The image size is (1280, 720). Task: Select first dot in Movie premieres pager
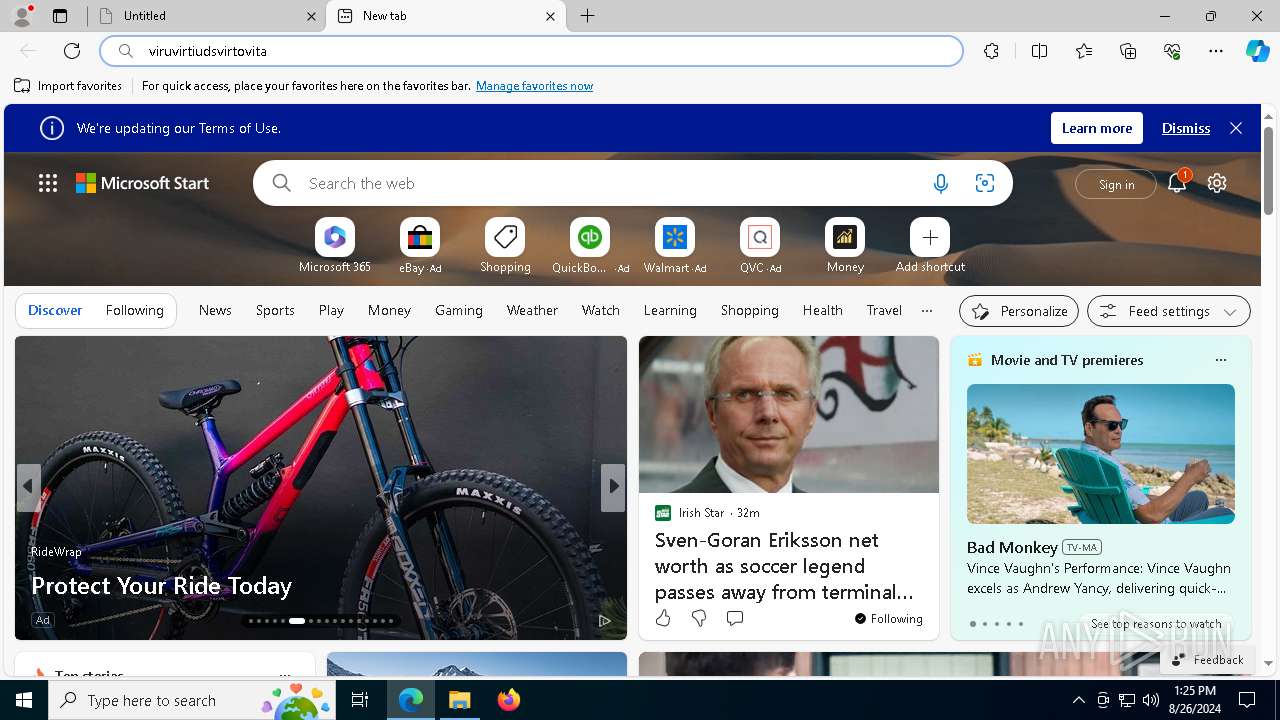click(973, 624)
